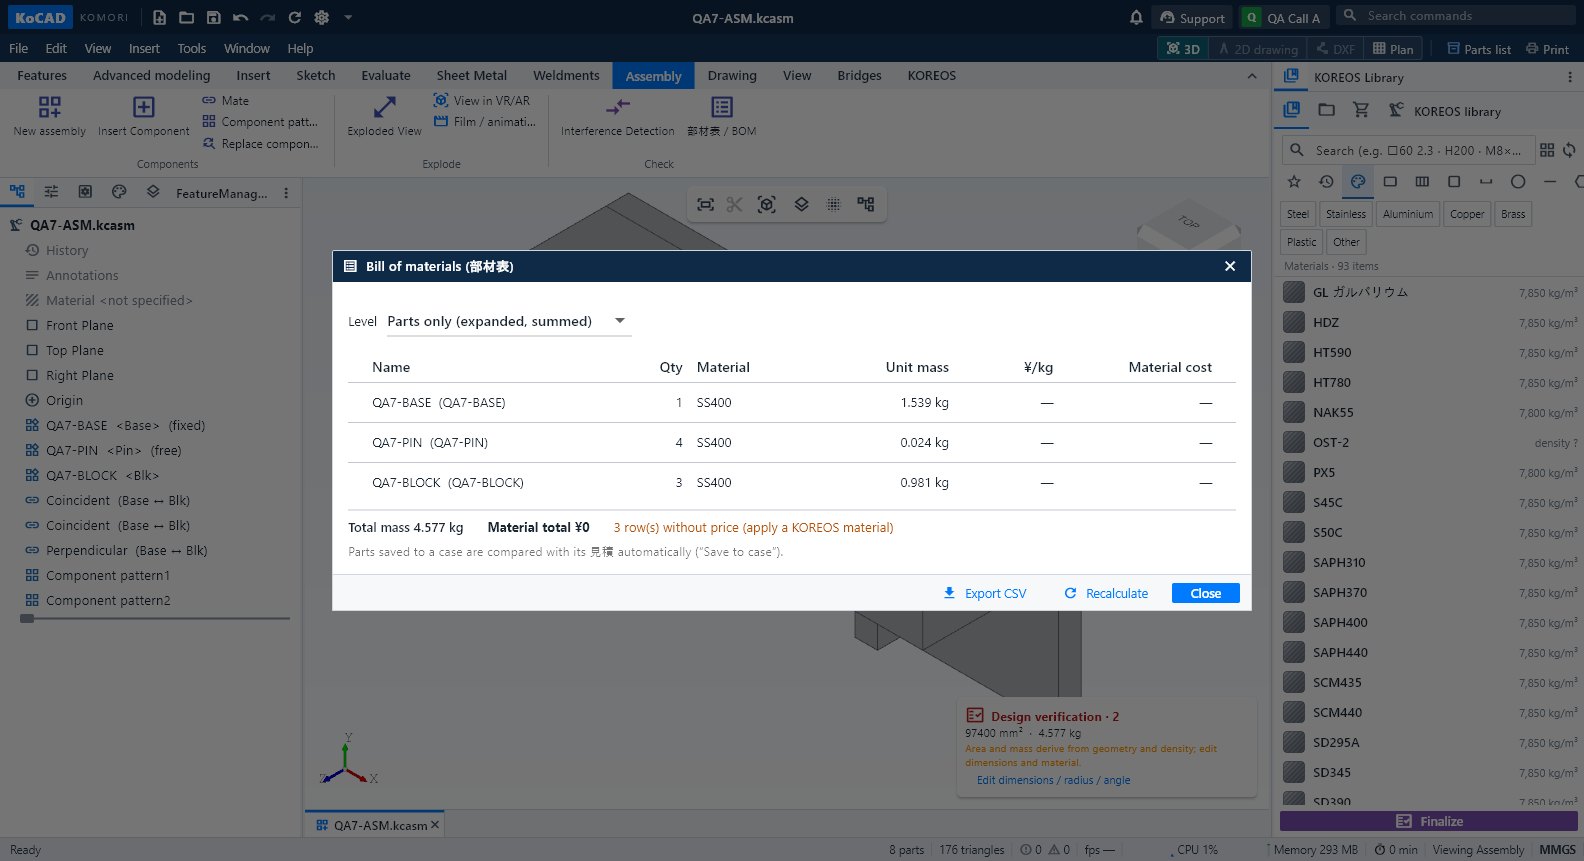Screen dimensions: 1584x861
Task: Open the Window menu
Action: click(247, 48)
